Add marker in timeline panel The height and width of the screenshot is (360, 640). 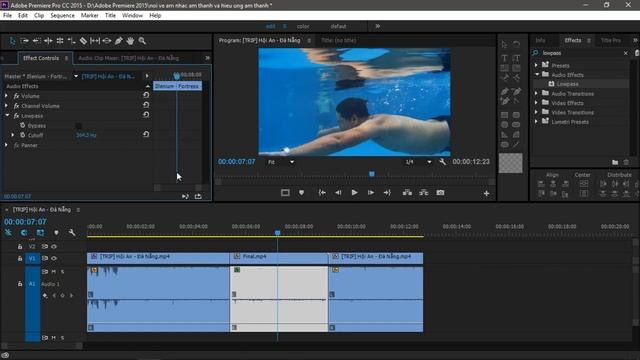pos(56,233)
